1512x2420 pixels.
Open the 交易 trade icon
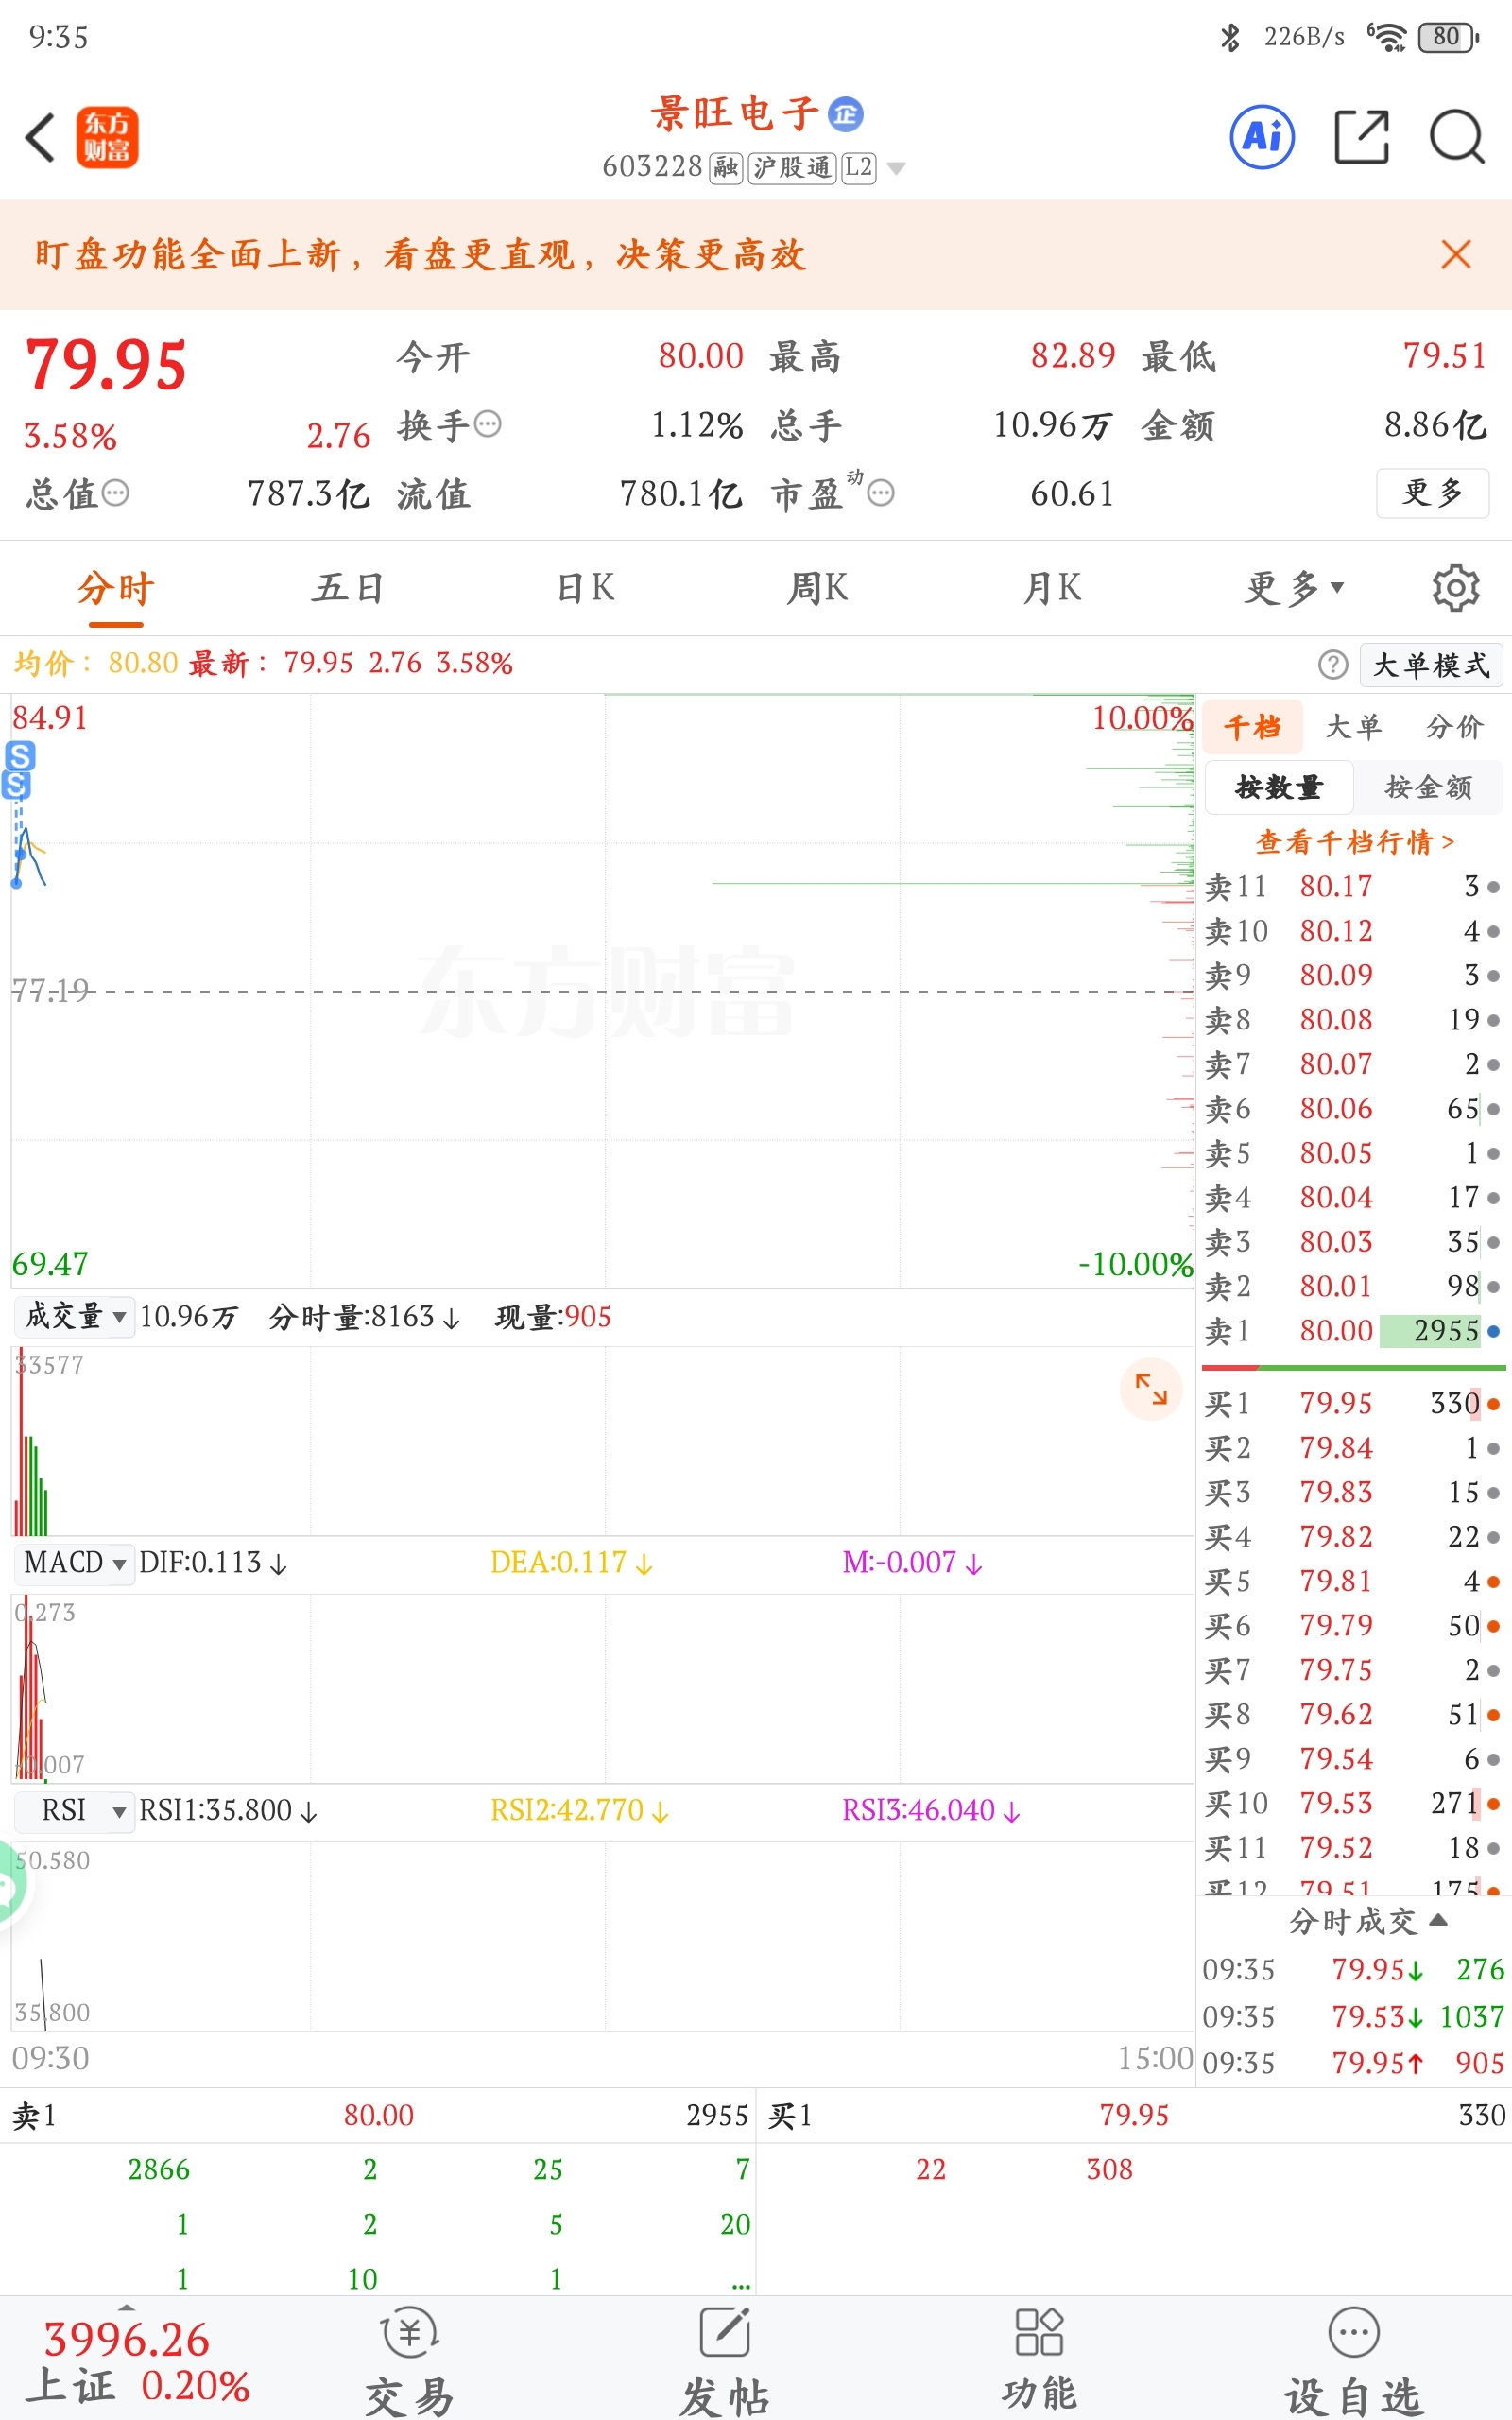(x=410, y=2363)
